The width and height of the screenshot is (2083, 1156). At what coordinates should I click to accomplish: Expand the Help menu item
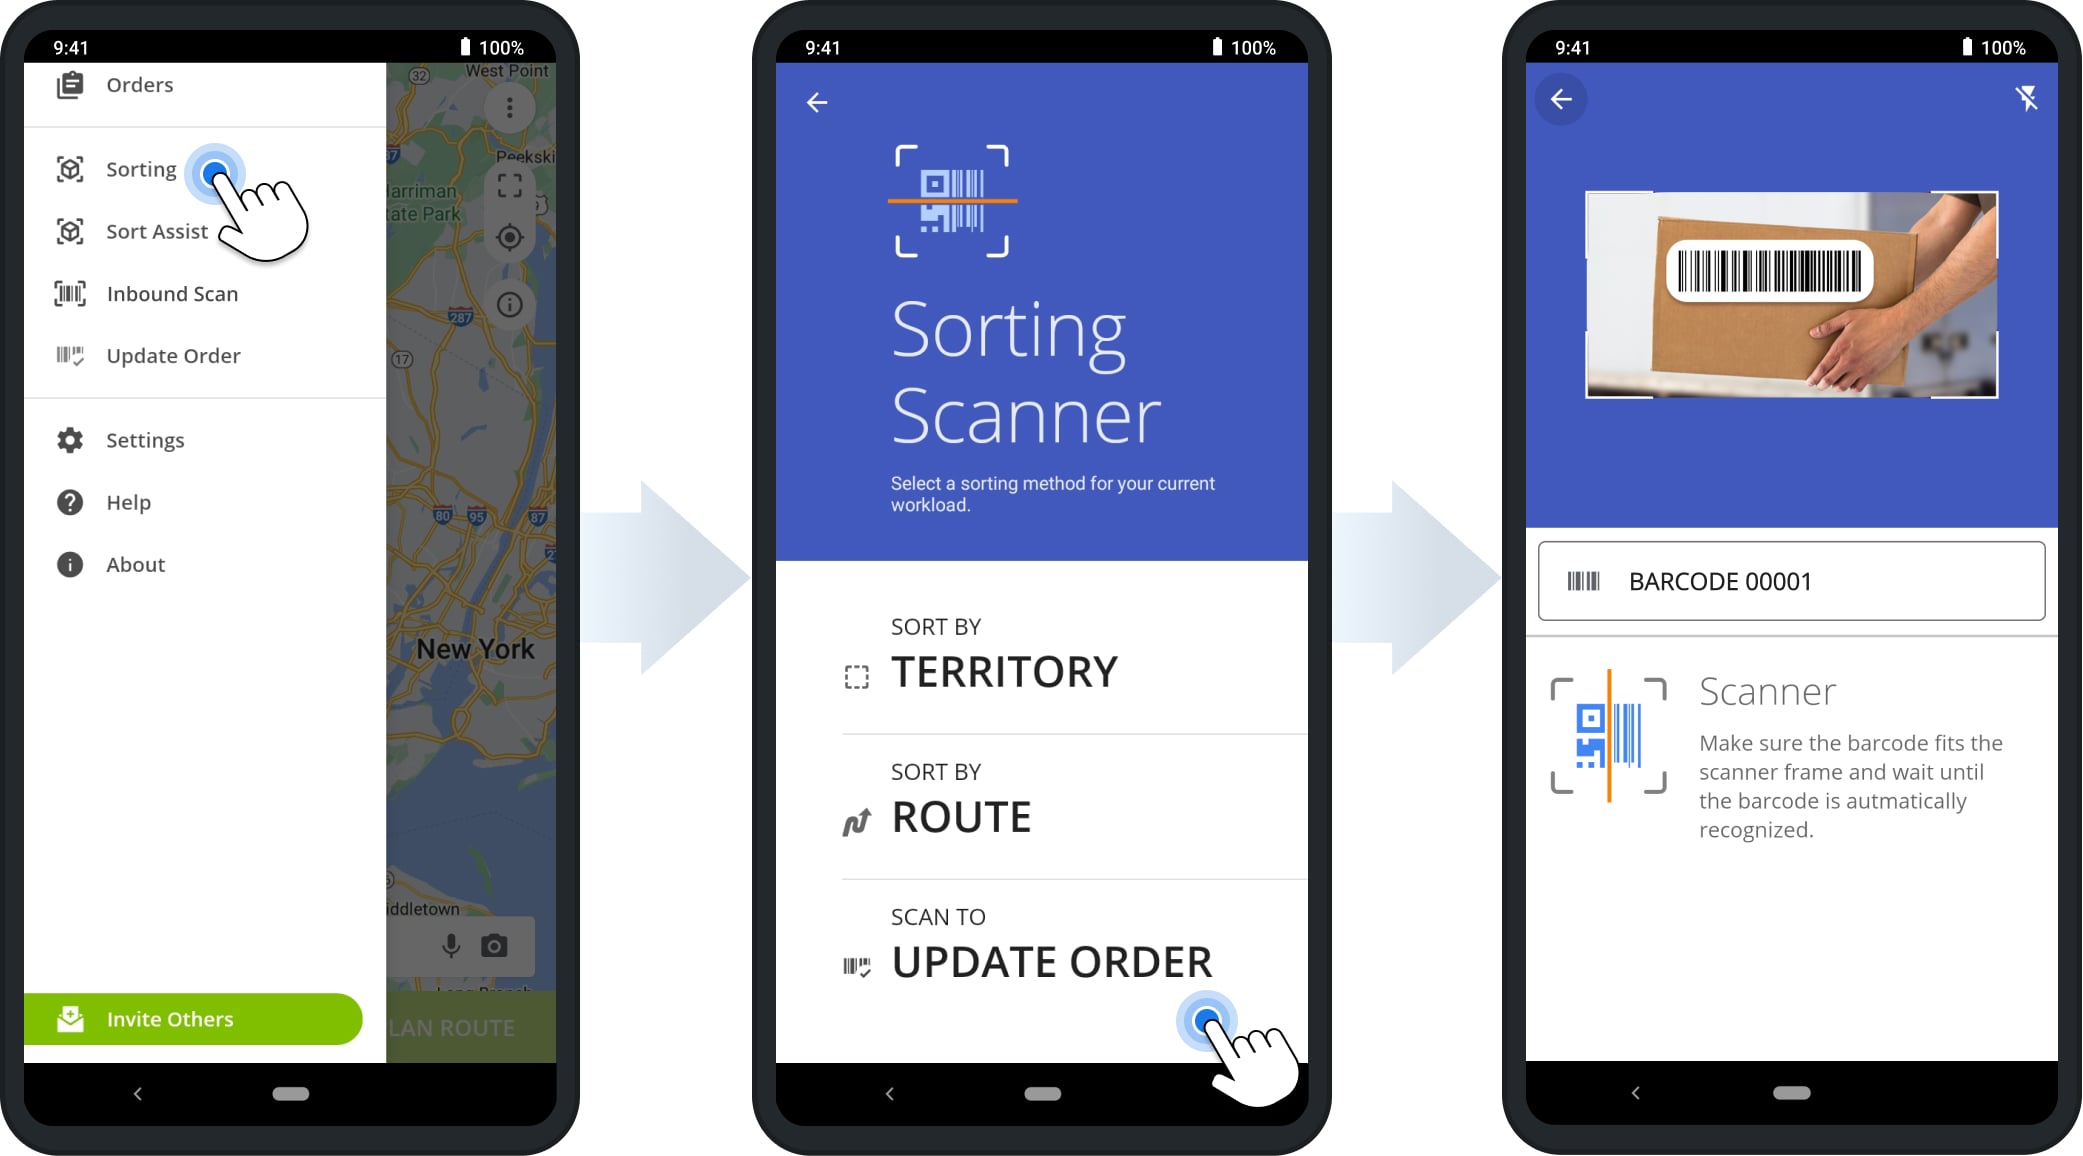(x=128, y=501)
